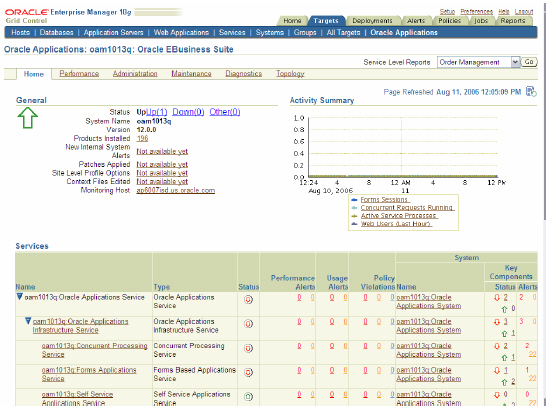Open Products Installed 196 link
552x412 pixels.
142,138
